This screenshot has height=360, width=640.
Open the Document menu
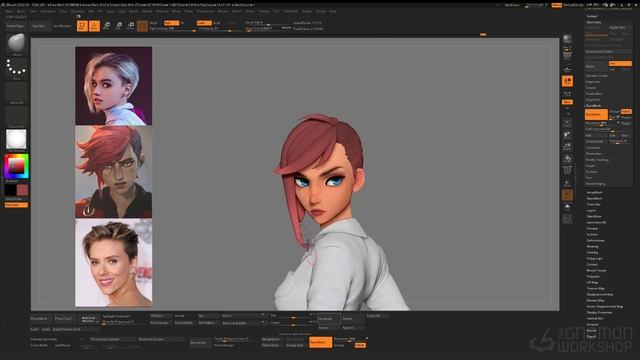pos(48,11)
